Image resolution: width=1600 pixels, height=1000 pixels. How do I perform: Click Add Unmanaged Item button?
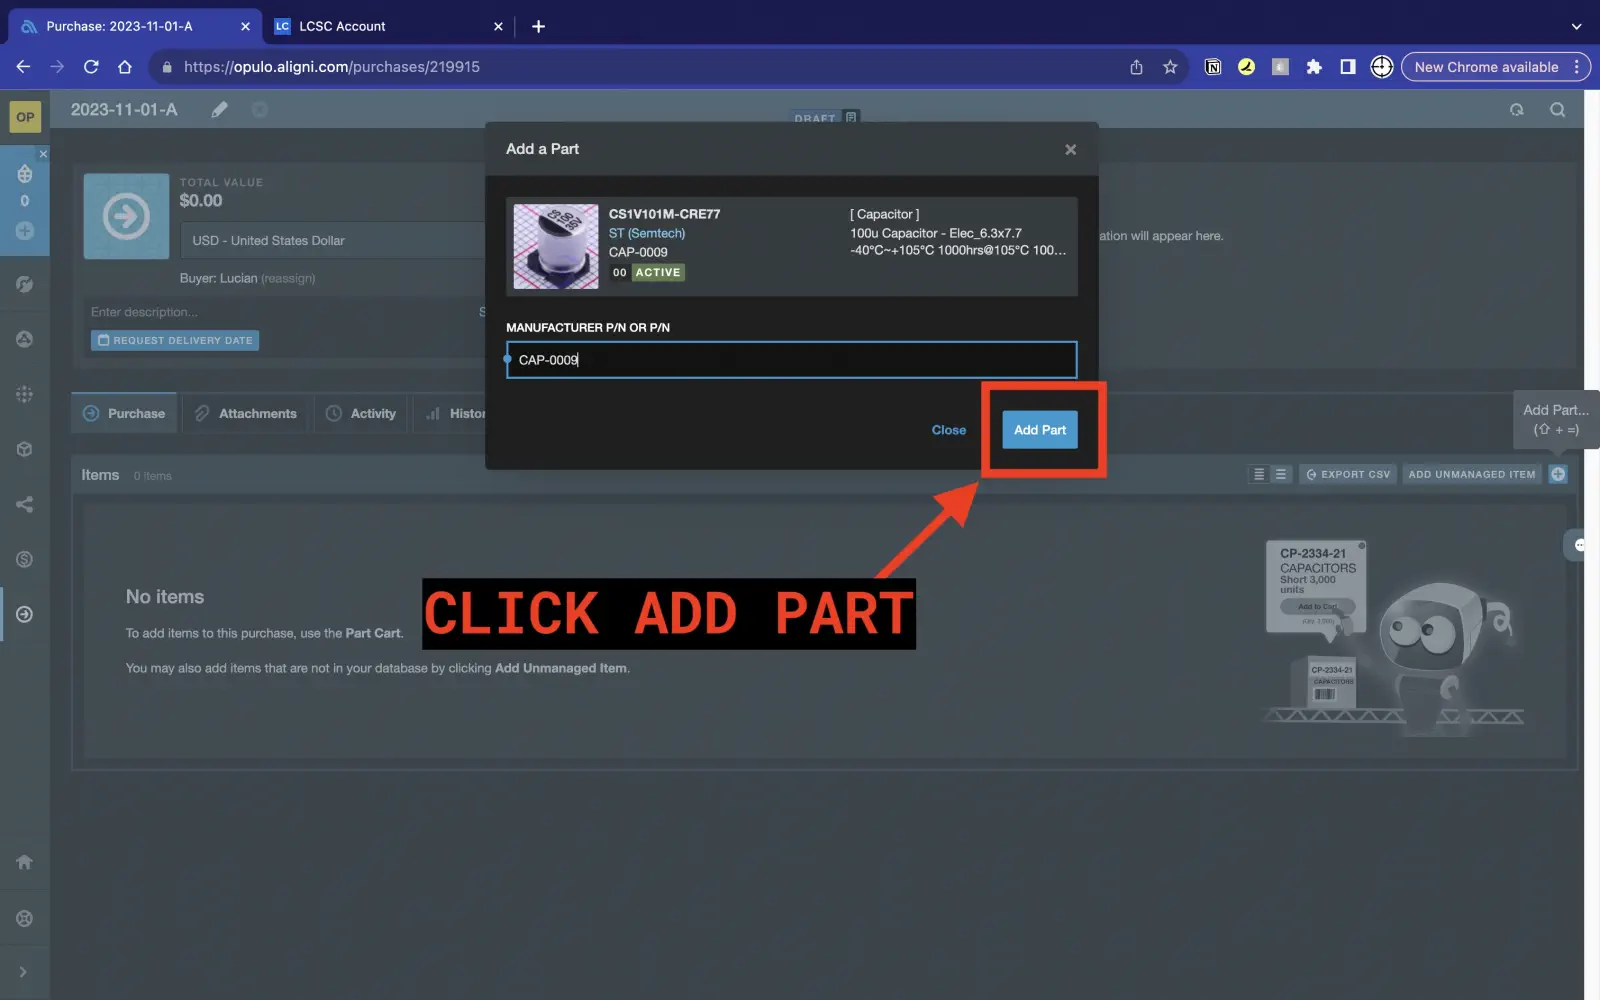[1470, 475]
